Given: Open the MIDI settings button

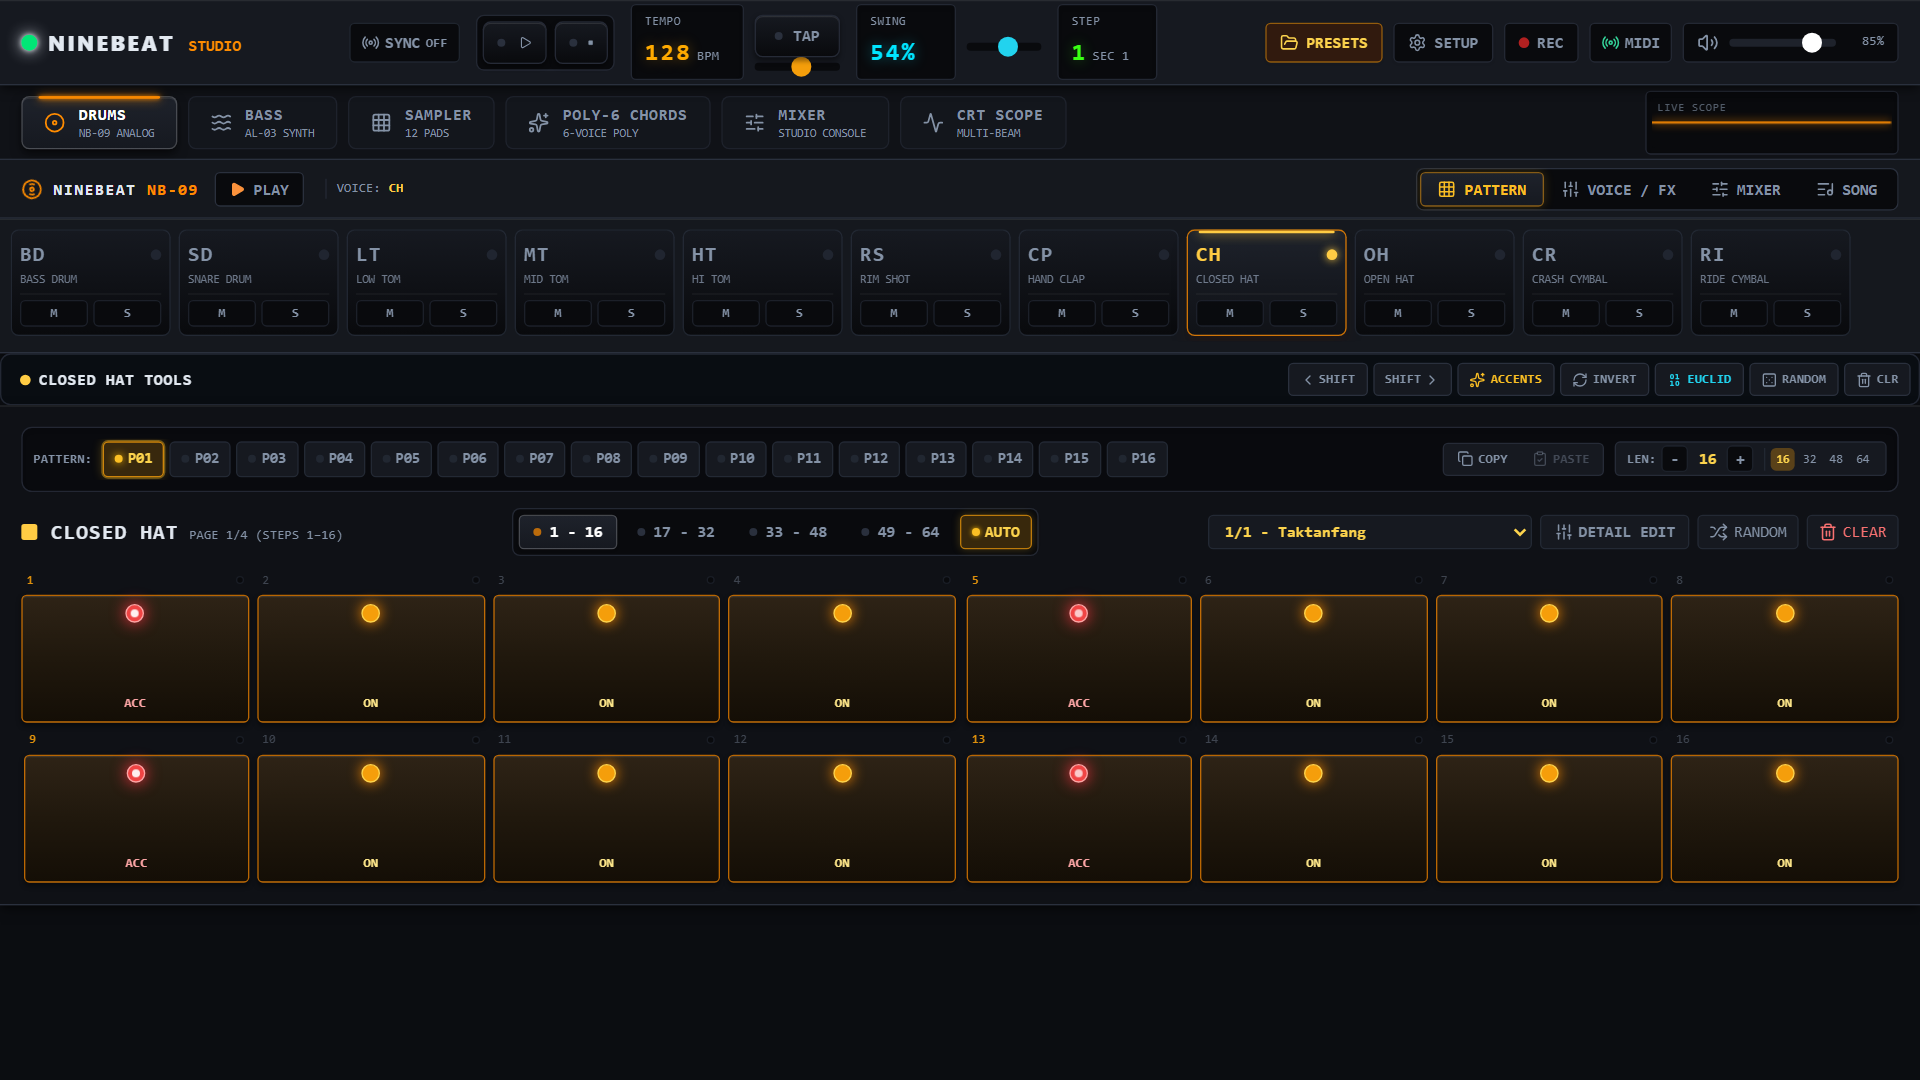Looking at the screenshot, I should [x=1631, y=43].
